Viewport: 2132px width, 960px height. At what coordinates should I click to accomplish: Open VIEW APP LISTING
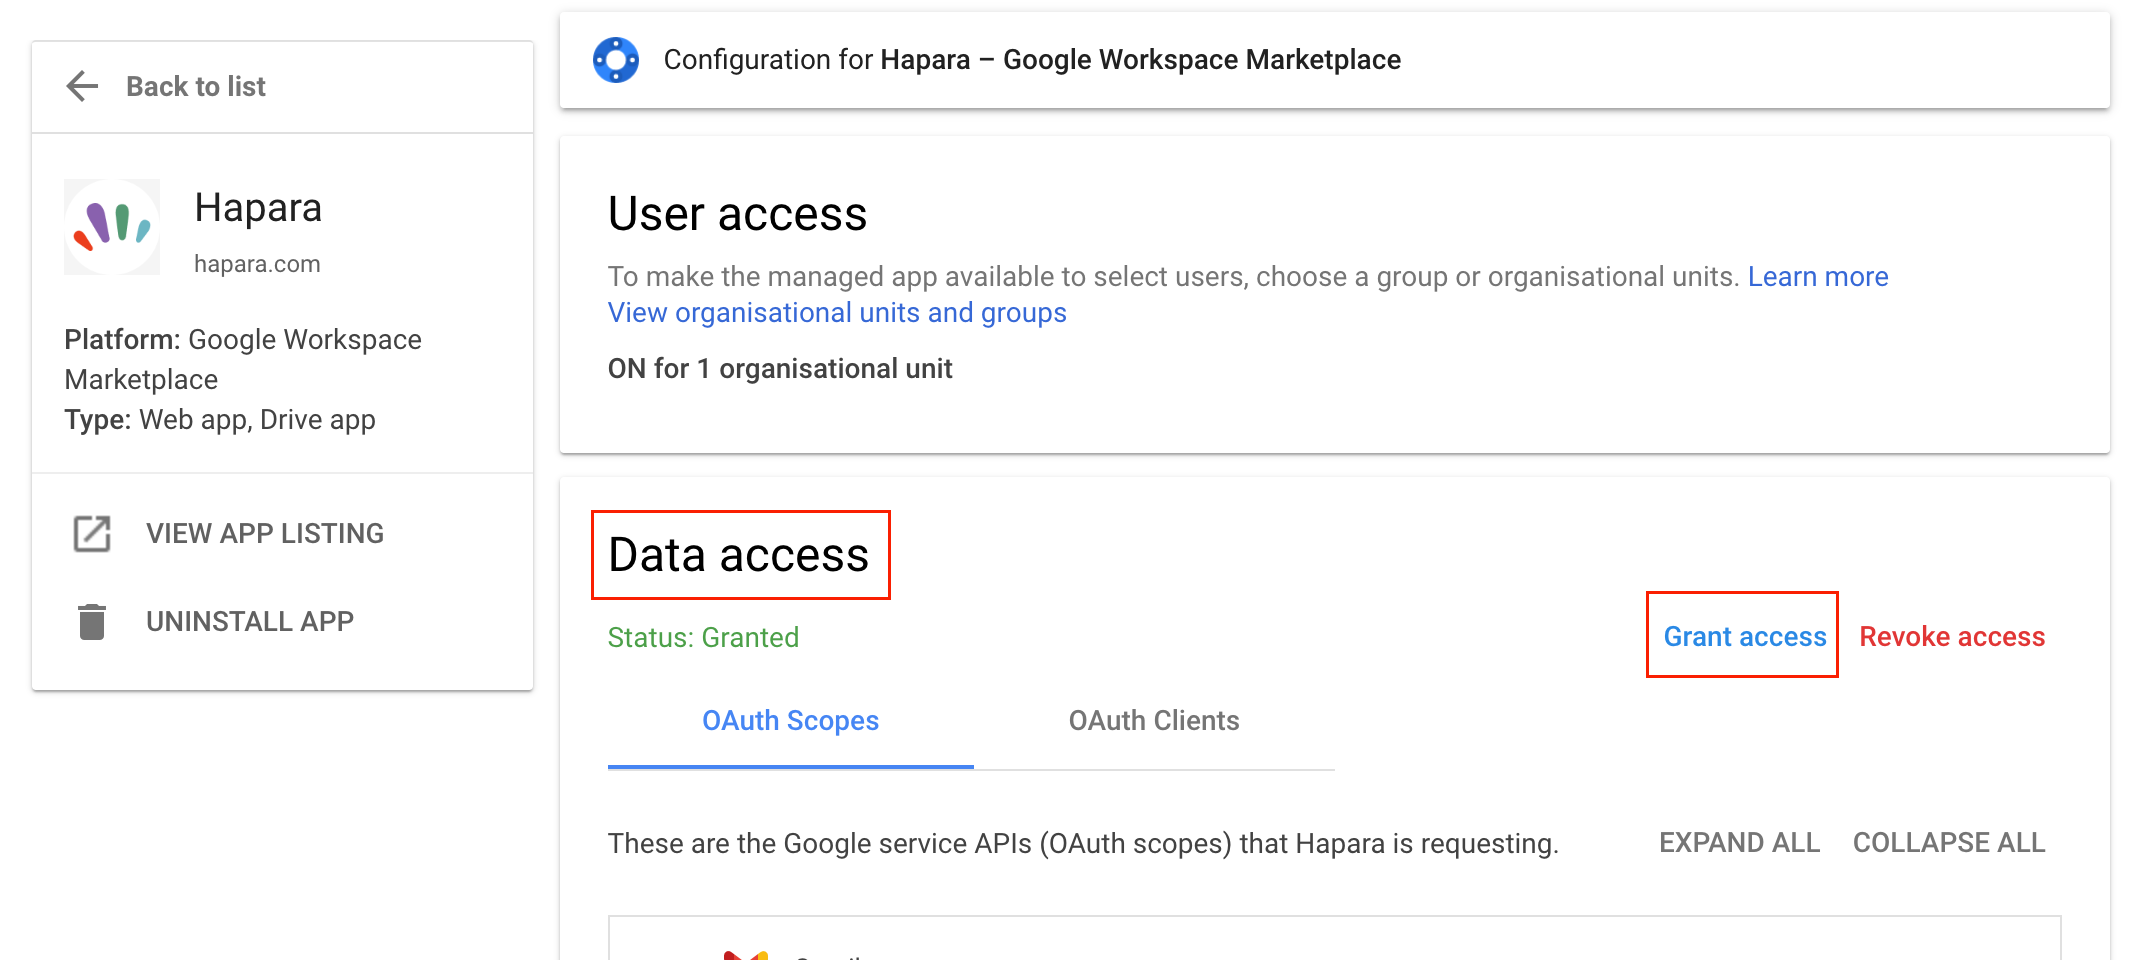point(265,534)
